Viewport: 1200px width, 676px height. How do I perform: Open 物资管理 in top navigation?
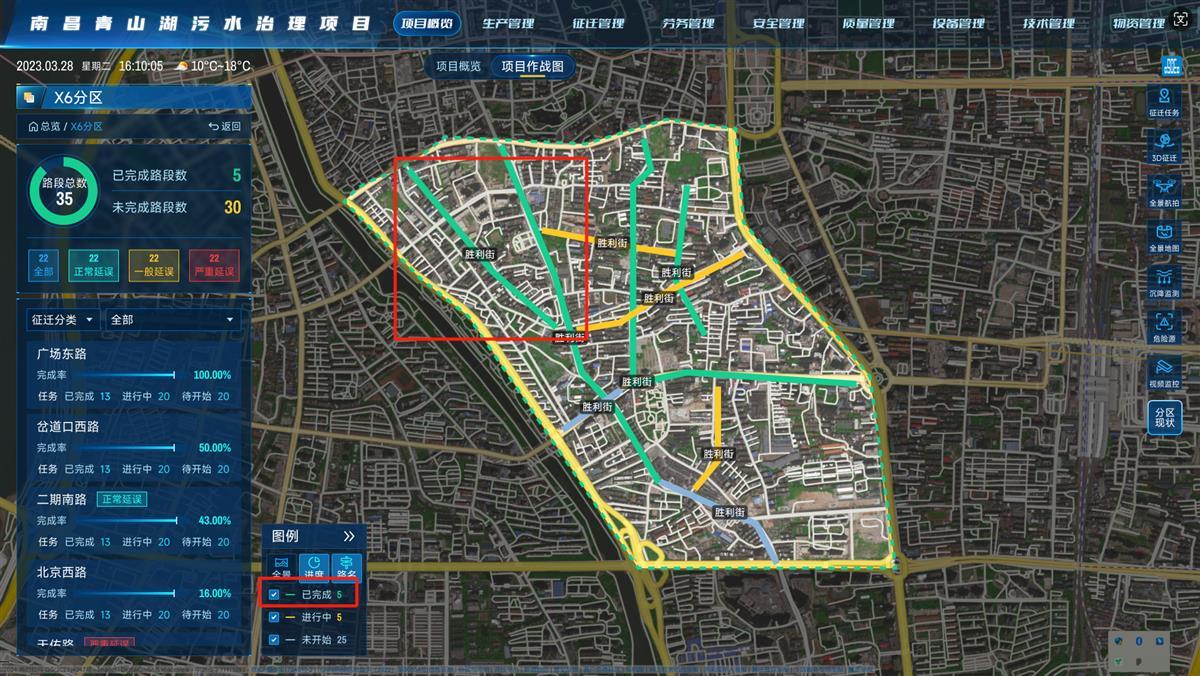click(x=1138, y=23)
